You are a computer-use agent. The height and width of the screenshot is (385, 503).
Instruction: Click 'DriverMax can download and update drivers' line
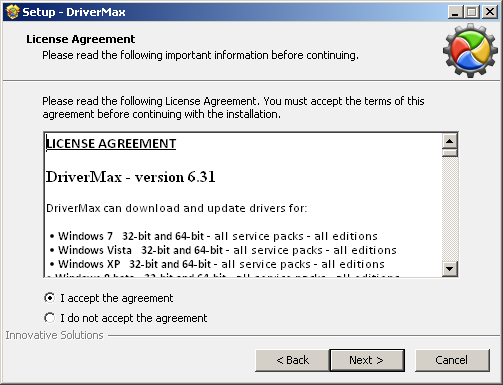[x=176, y=208]
